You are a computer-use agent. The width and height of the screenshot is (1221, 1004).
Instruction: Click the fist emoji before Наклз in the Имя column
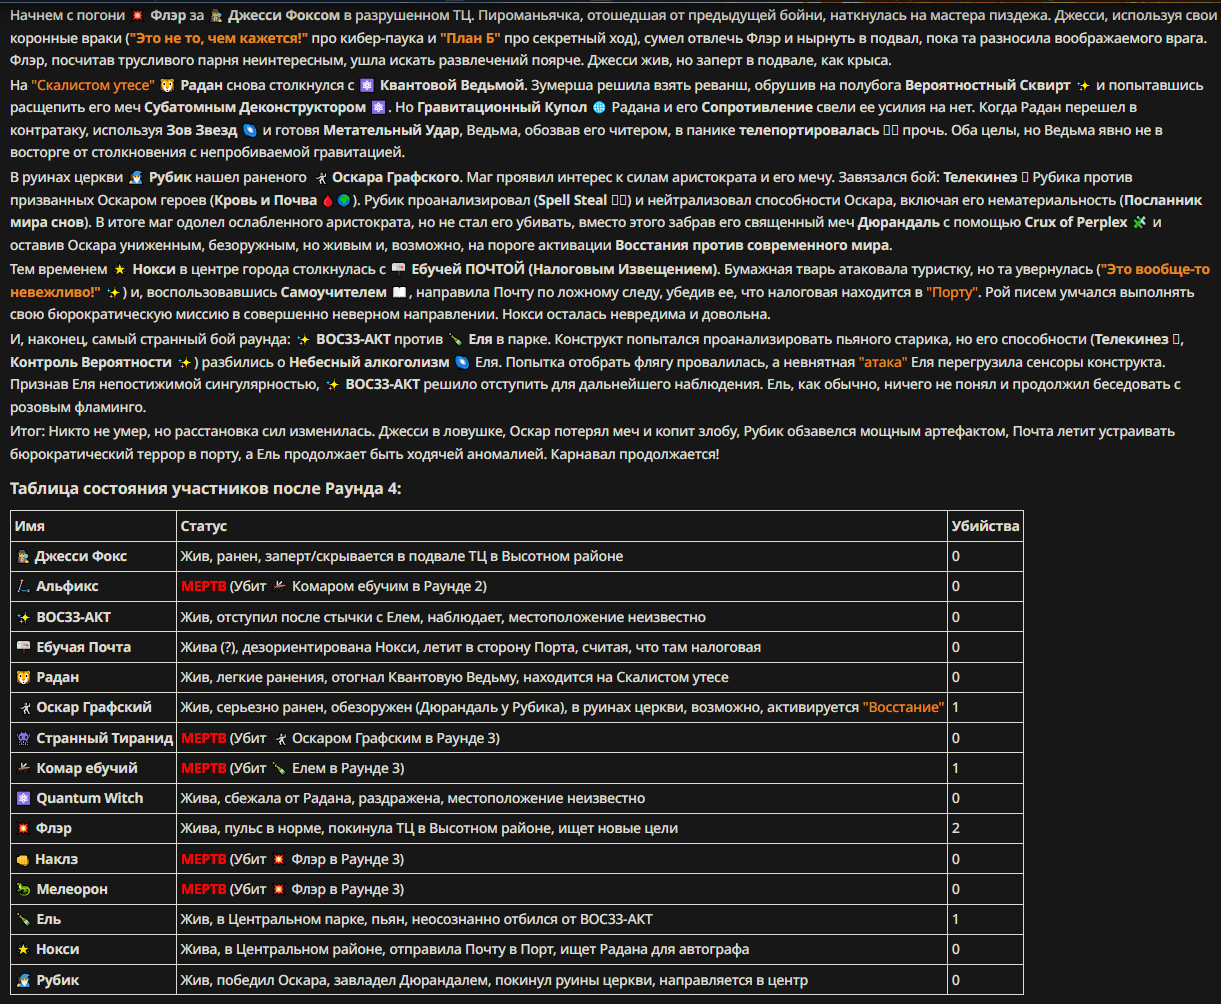[x=22, y=859]
